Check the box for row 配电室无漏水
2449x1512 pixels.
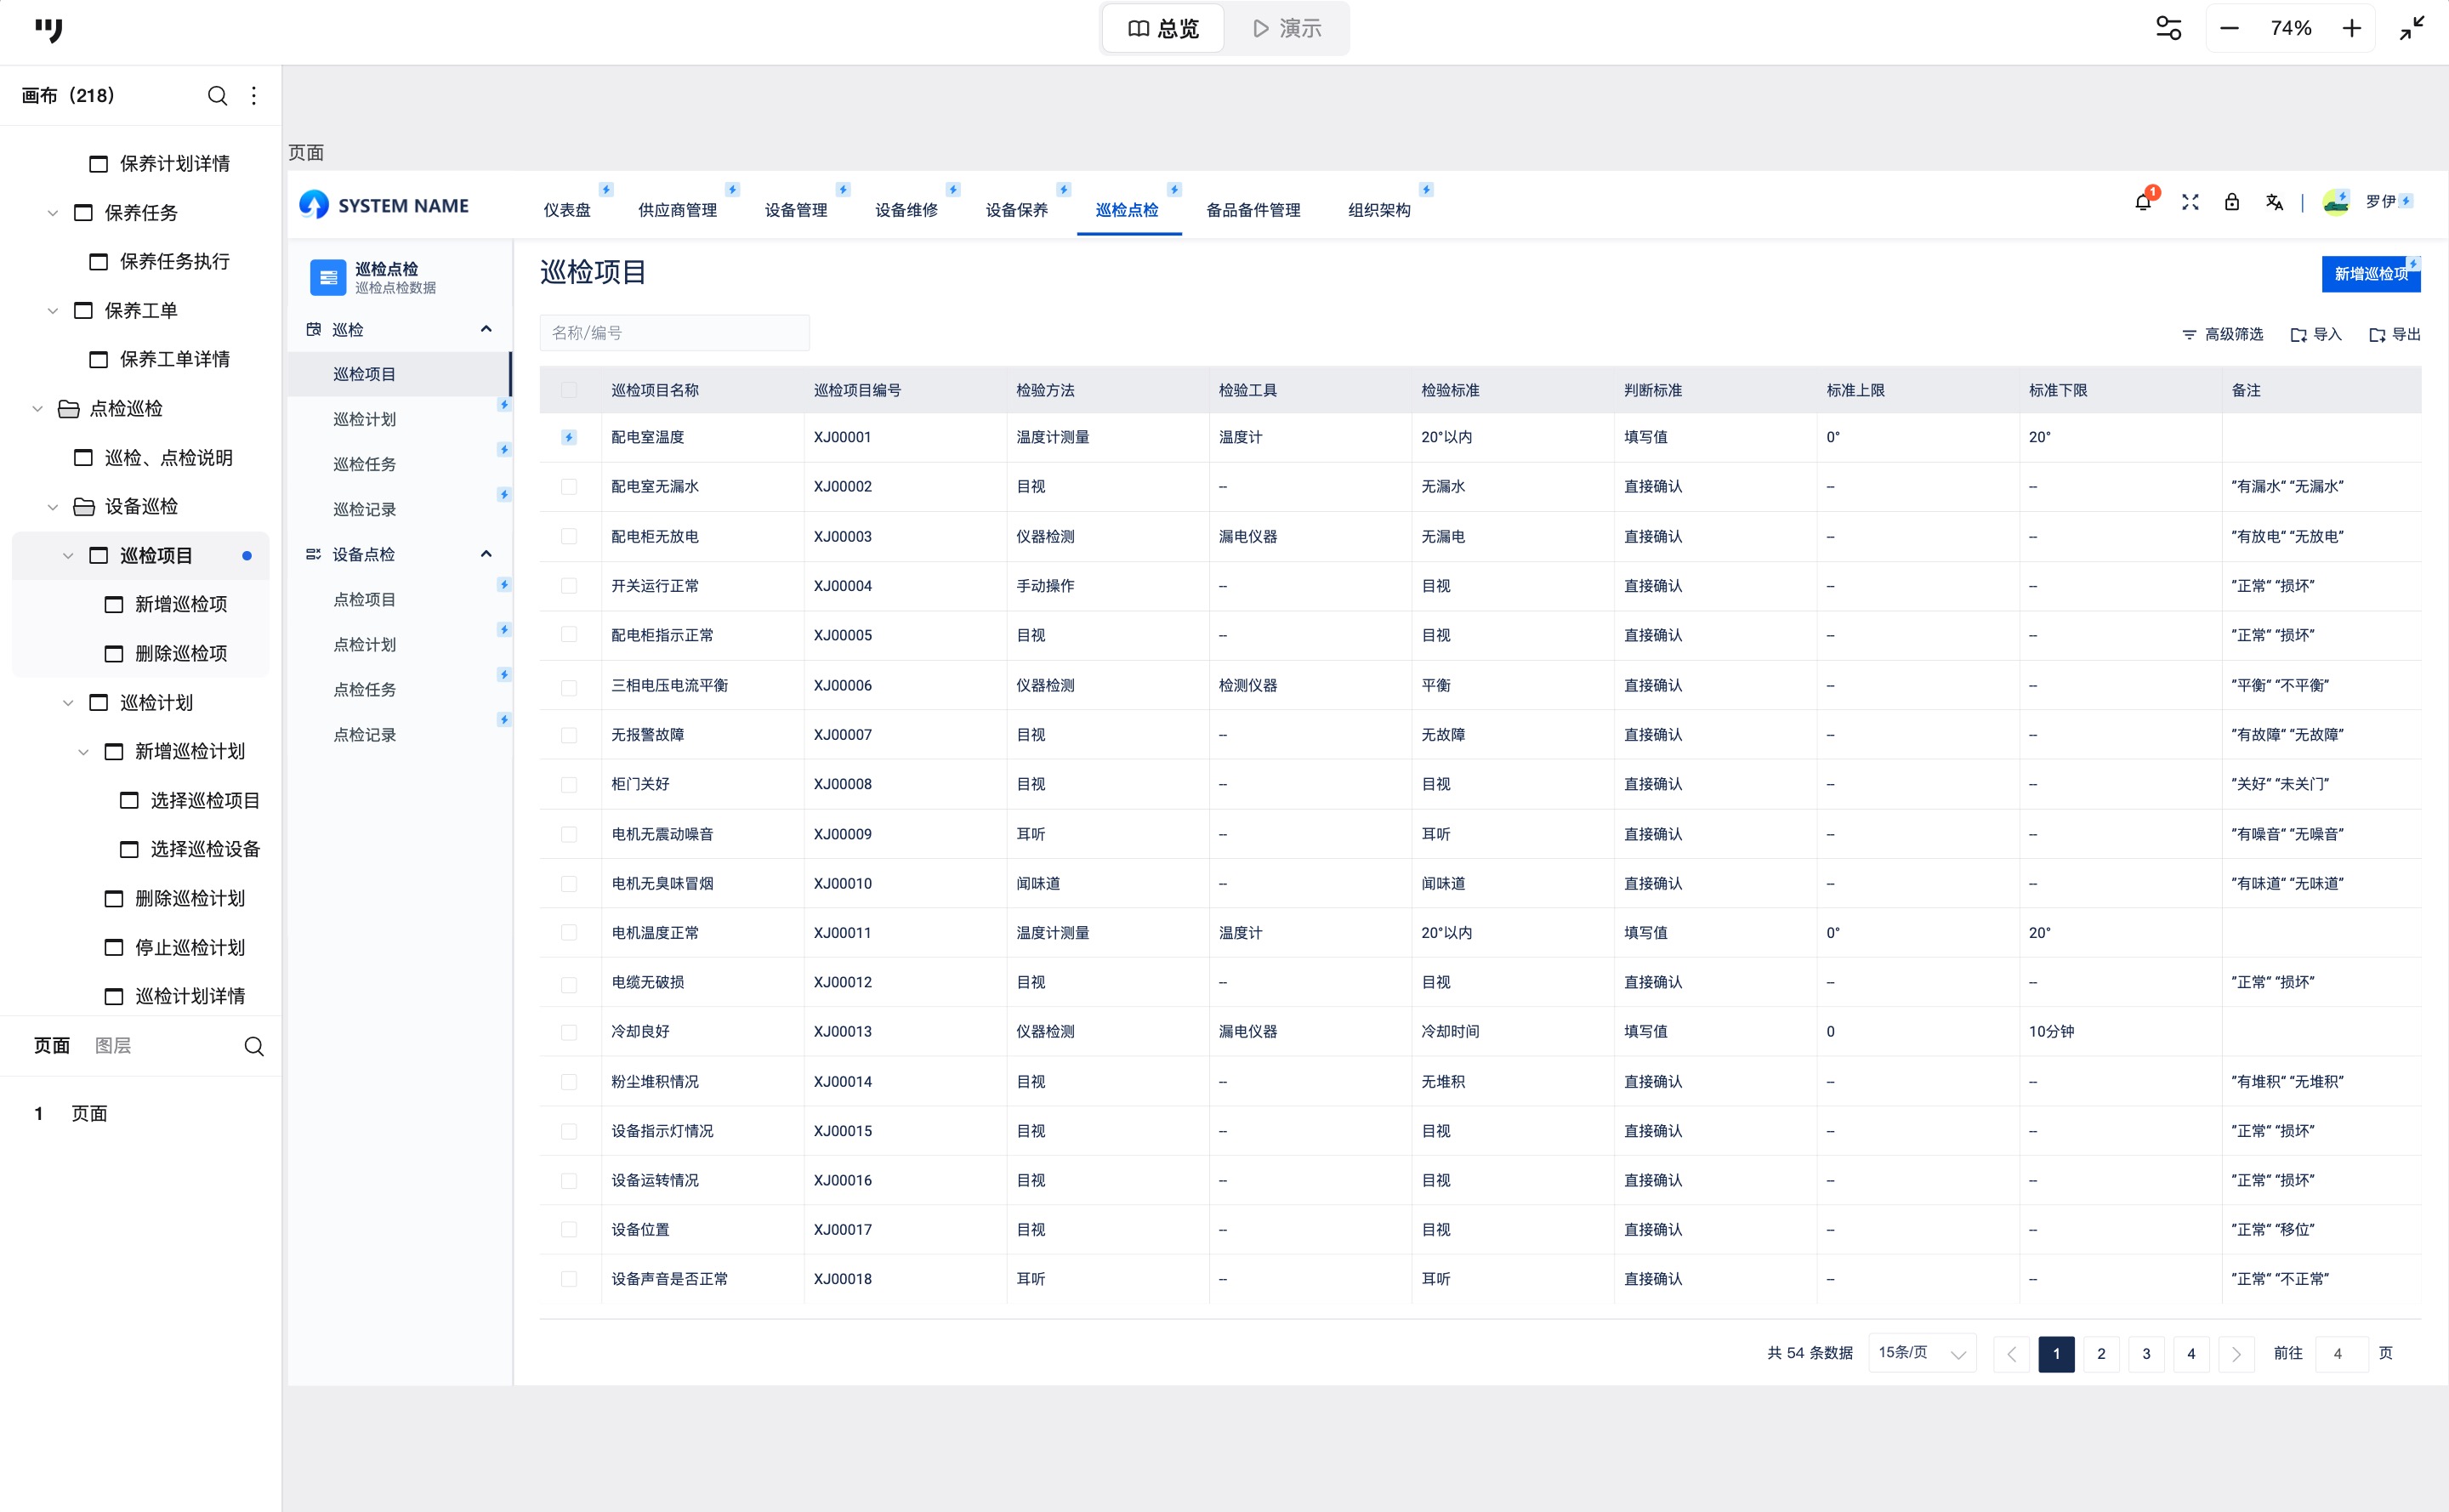(569, 487)
